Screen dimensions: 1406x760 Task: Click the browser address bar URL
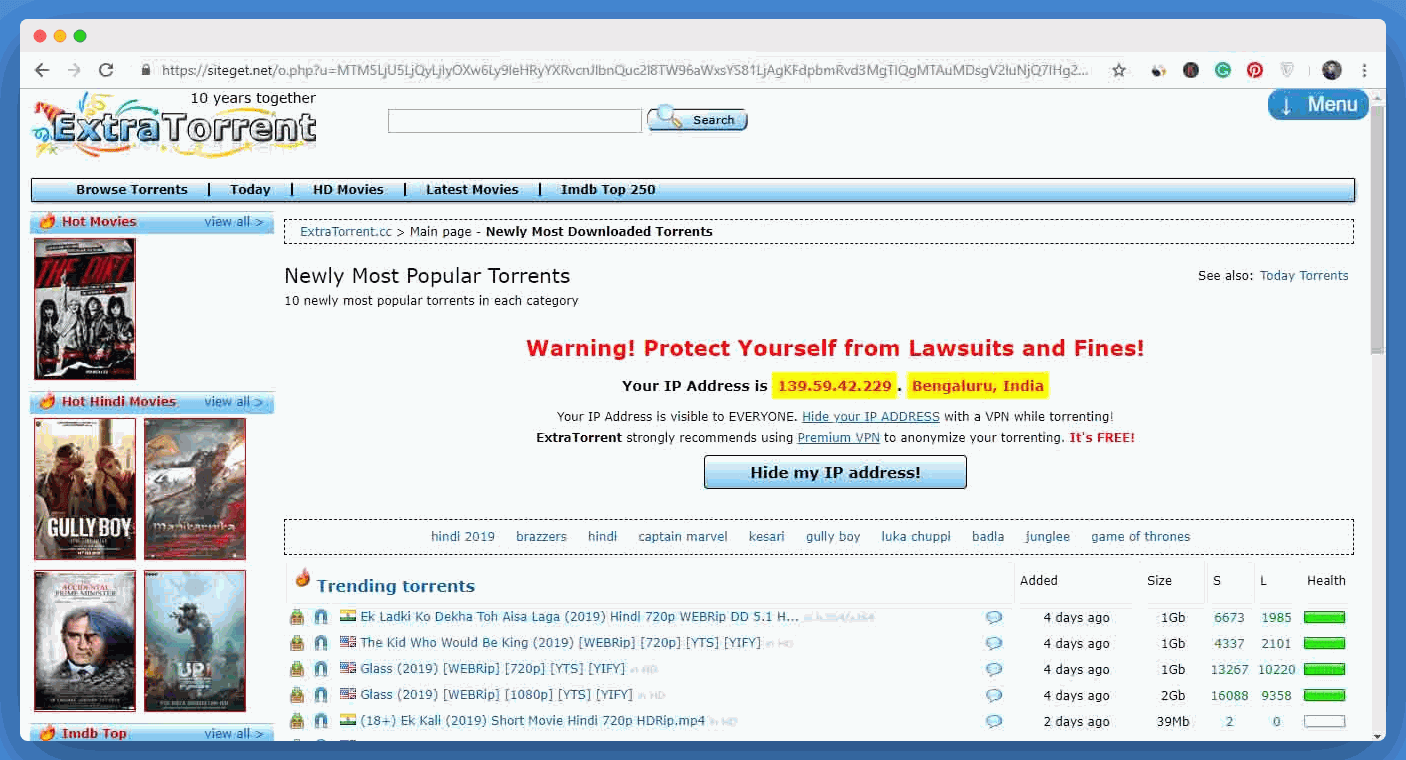pos(625,70)
